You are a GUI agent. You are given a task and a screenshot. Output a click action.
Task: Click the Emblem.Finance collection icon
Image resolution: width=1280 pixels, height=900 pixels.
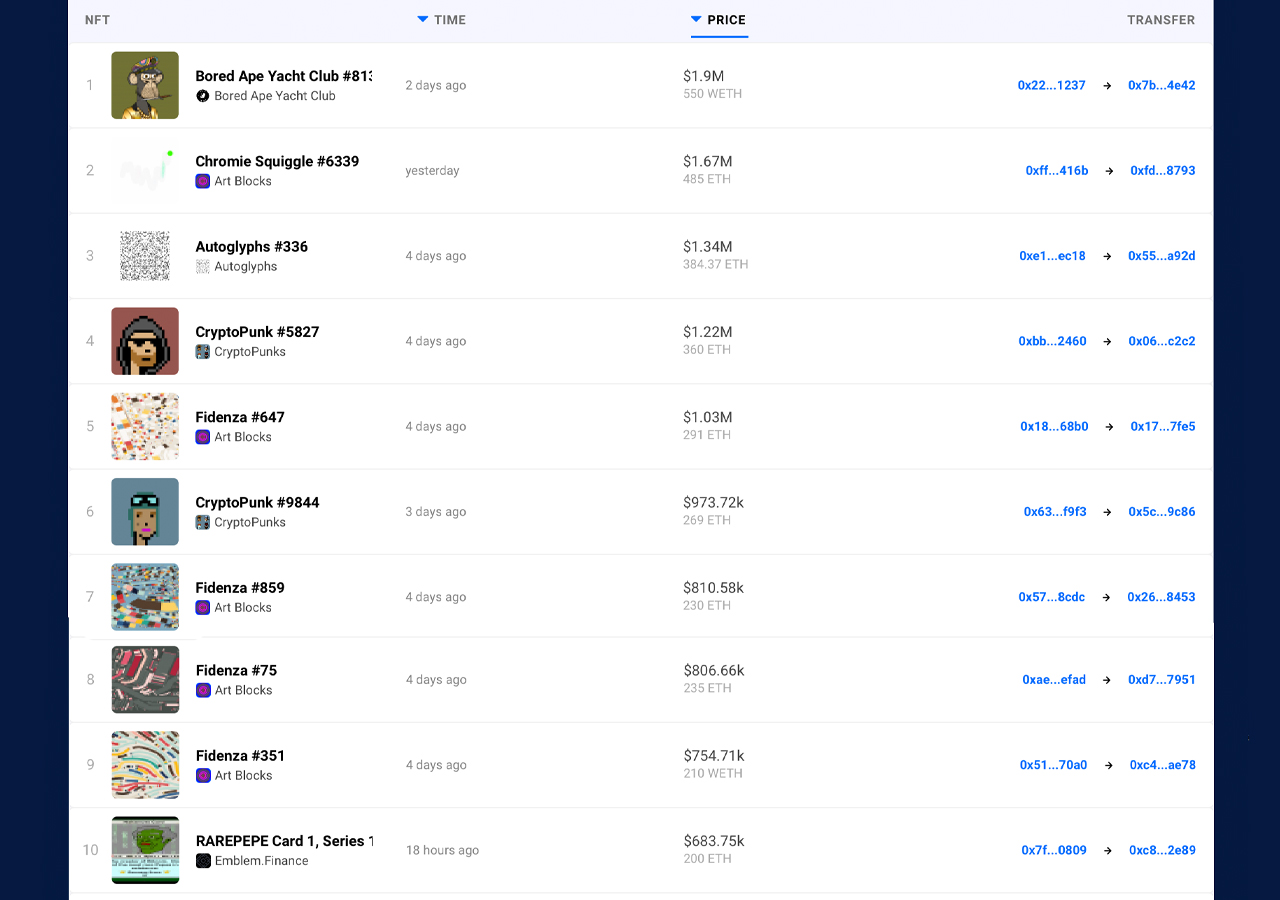pos(203,861)
